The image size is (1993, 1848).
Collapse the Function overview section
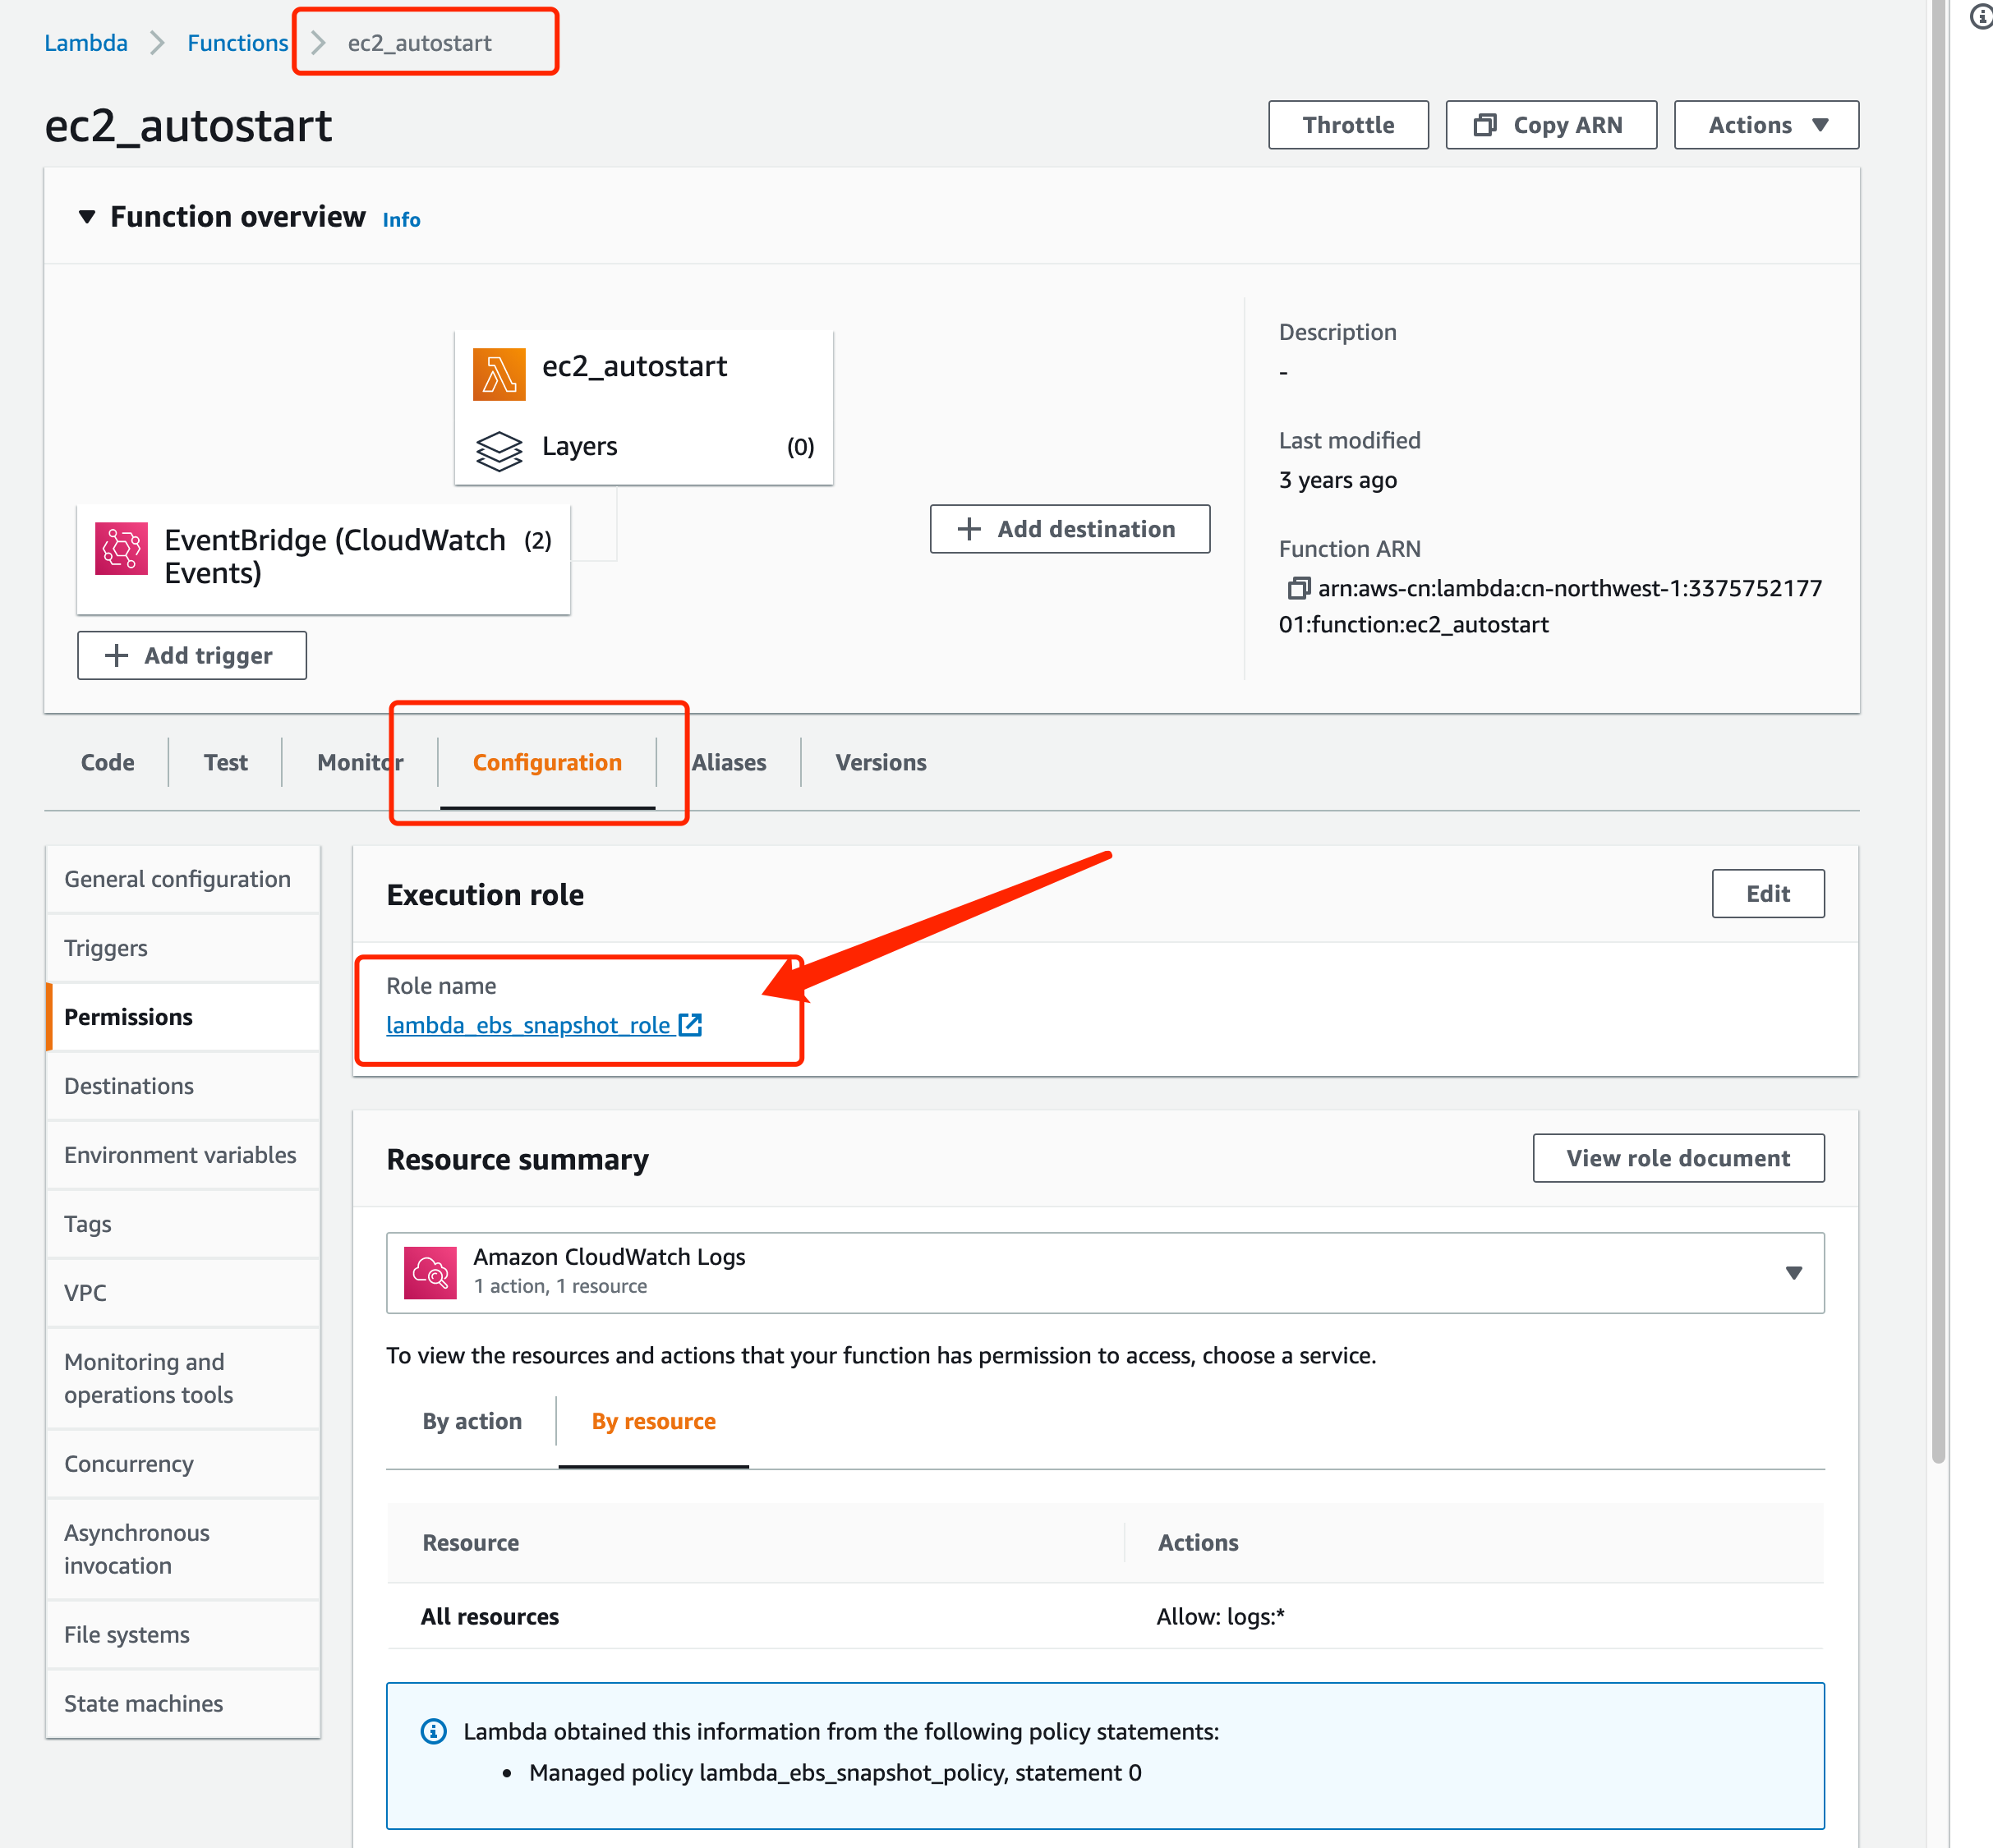click(87, 217)
